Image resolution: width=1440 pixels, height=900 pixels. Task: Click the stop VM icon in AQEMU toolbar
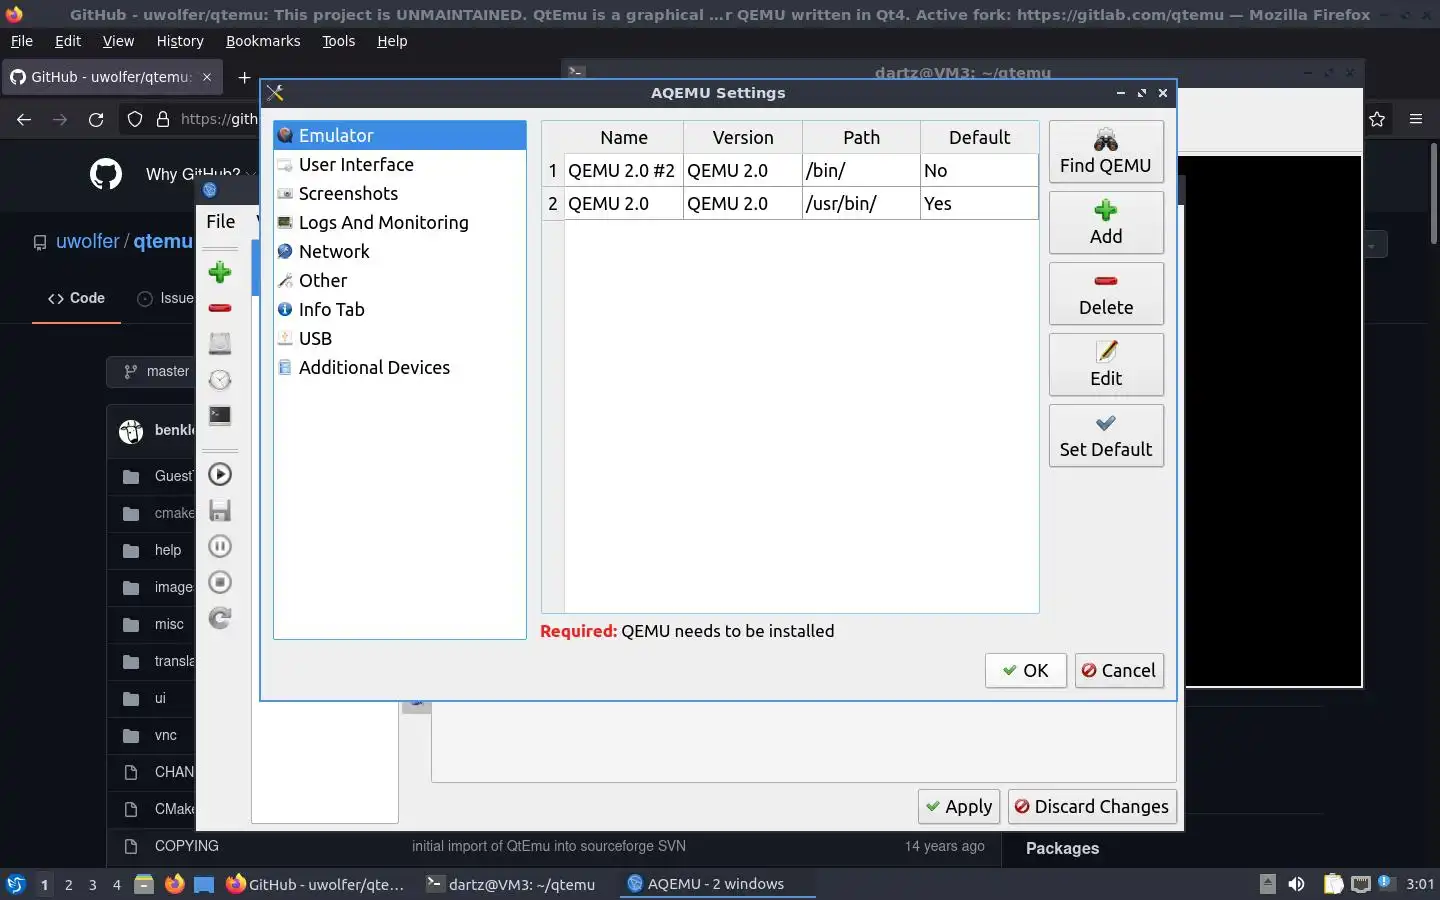click(220, 583)
